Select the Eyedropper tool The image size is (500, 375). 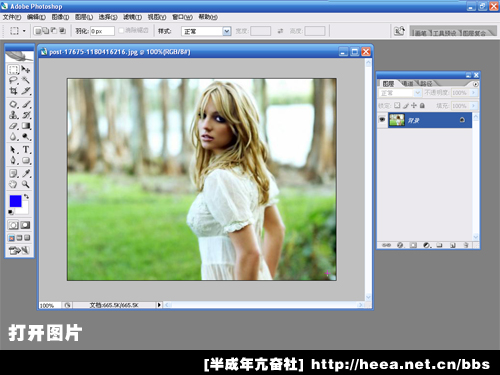click(x=26, y=173)
